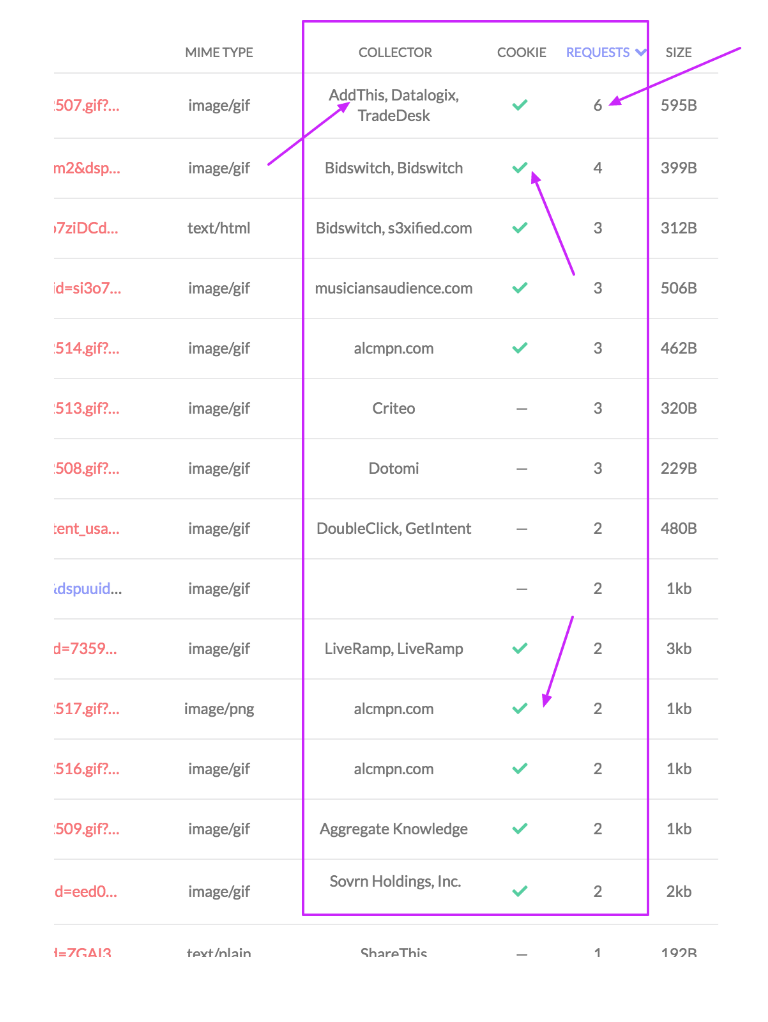This screenshot has height=1022, width=768.
Task: Click the Requests sort arrow chevron
Action: [640, 52]
